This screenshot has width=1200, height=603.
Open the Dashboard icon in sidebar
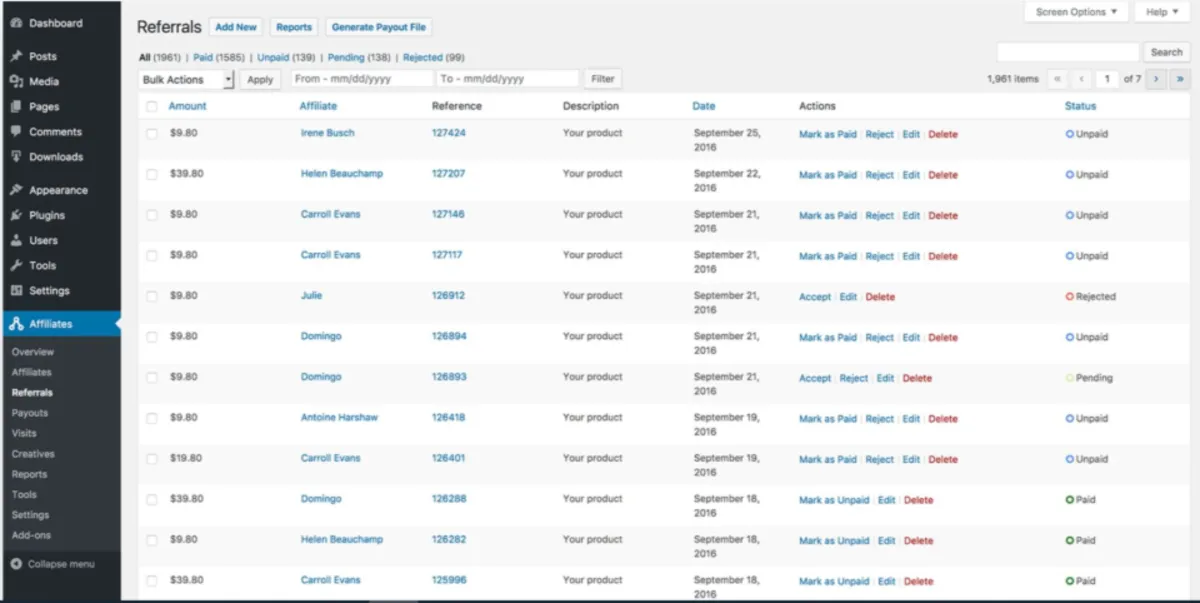pos(16,23)
